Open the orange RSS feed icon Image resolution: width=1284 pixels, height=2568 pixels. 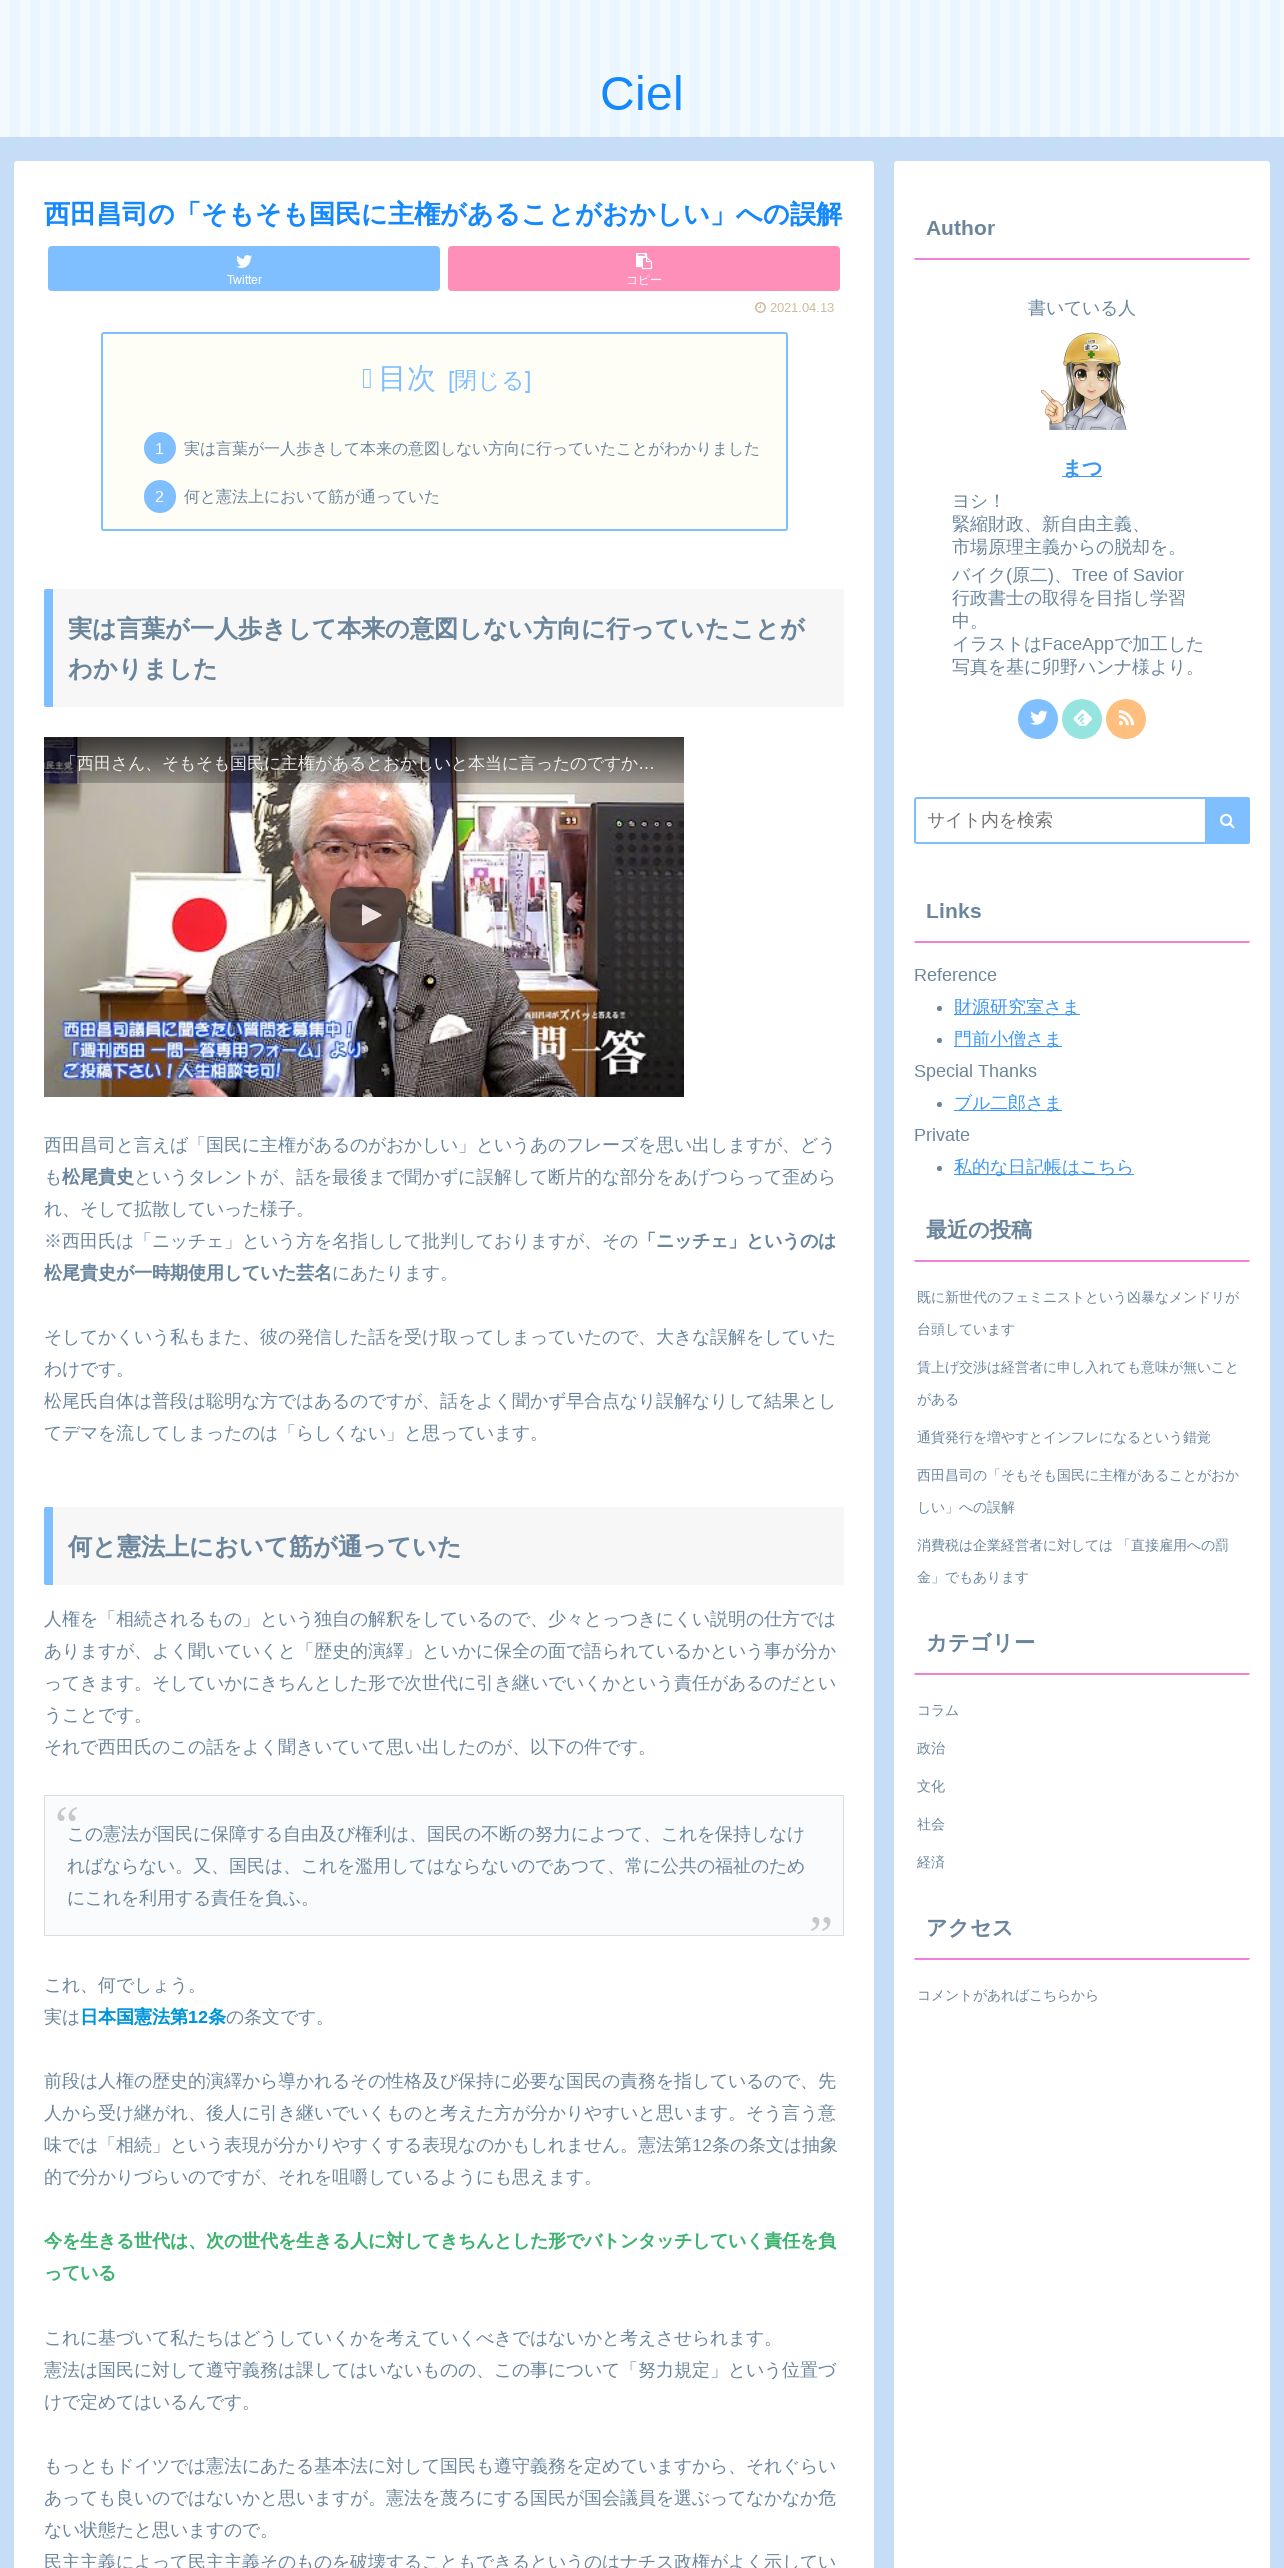coord(1126,719)
